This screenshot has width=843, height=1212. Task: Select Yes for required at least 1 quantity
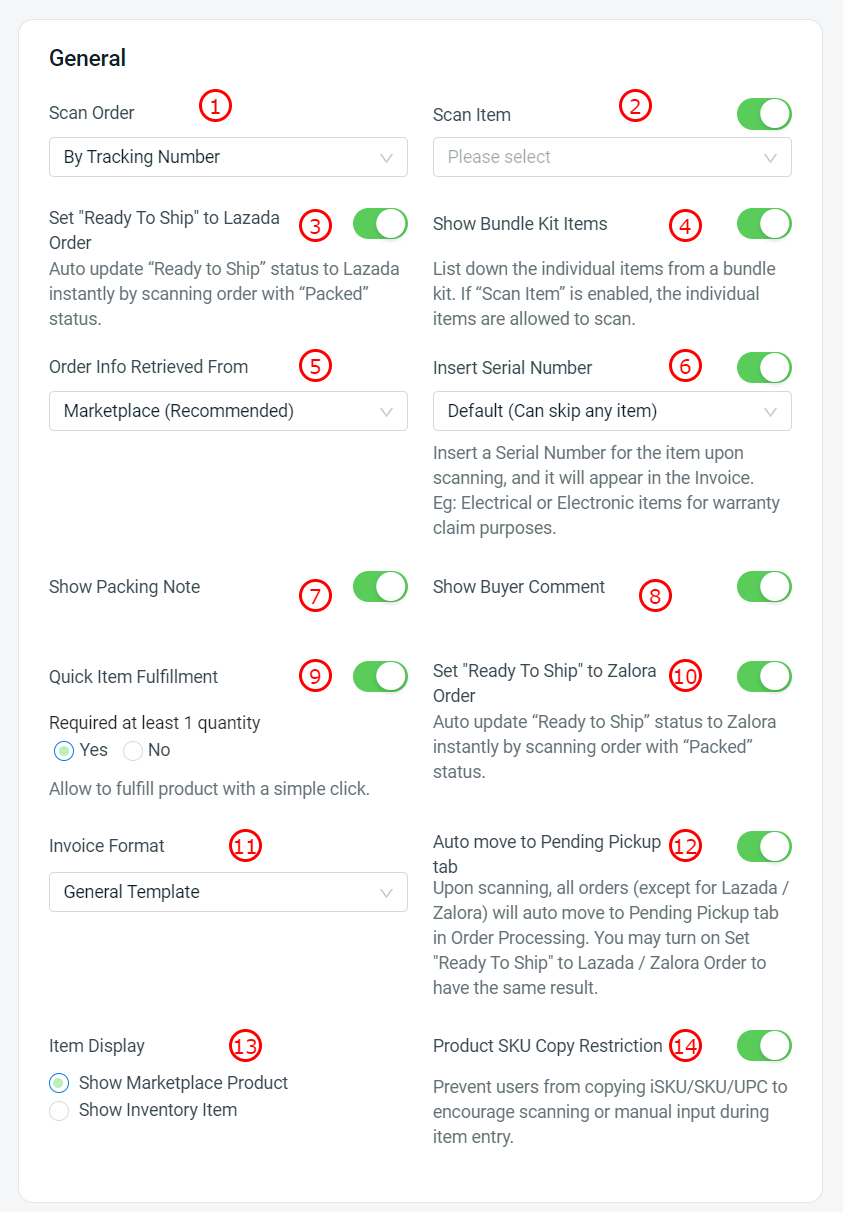tap(64, 751)
